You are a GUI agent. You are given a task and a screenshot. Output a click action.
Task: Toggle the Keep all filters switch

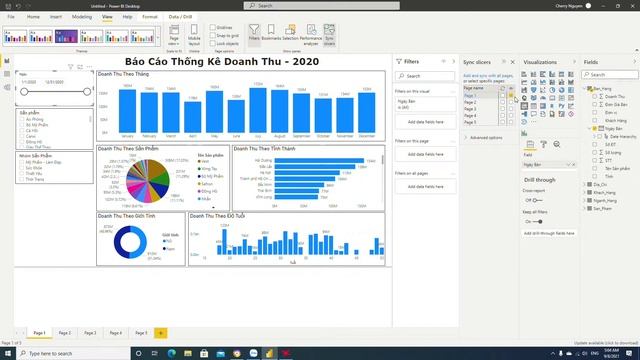pos(537,222)
